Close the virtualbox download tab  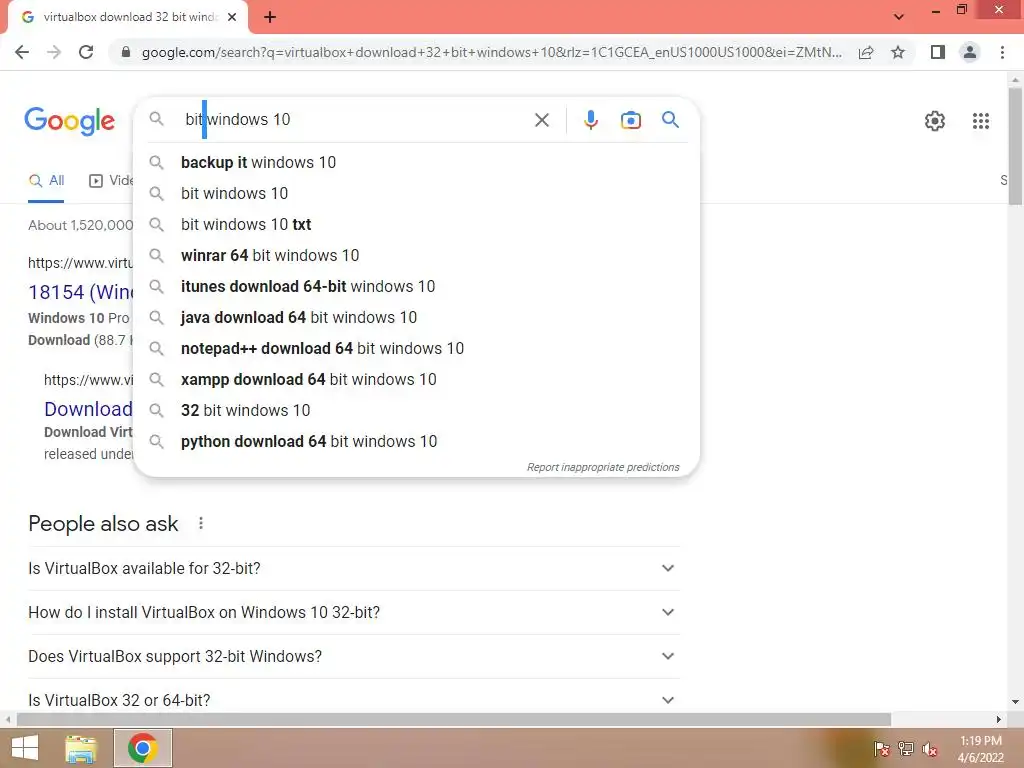232,18
